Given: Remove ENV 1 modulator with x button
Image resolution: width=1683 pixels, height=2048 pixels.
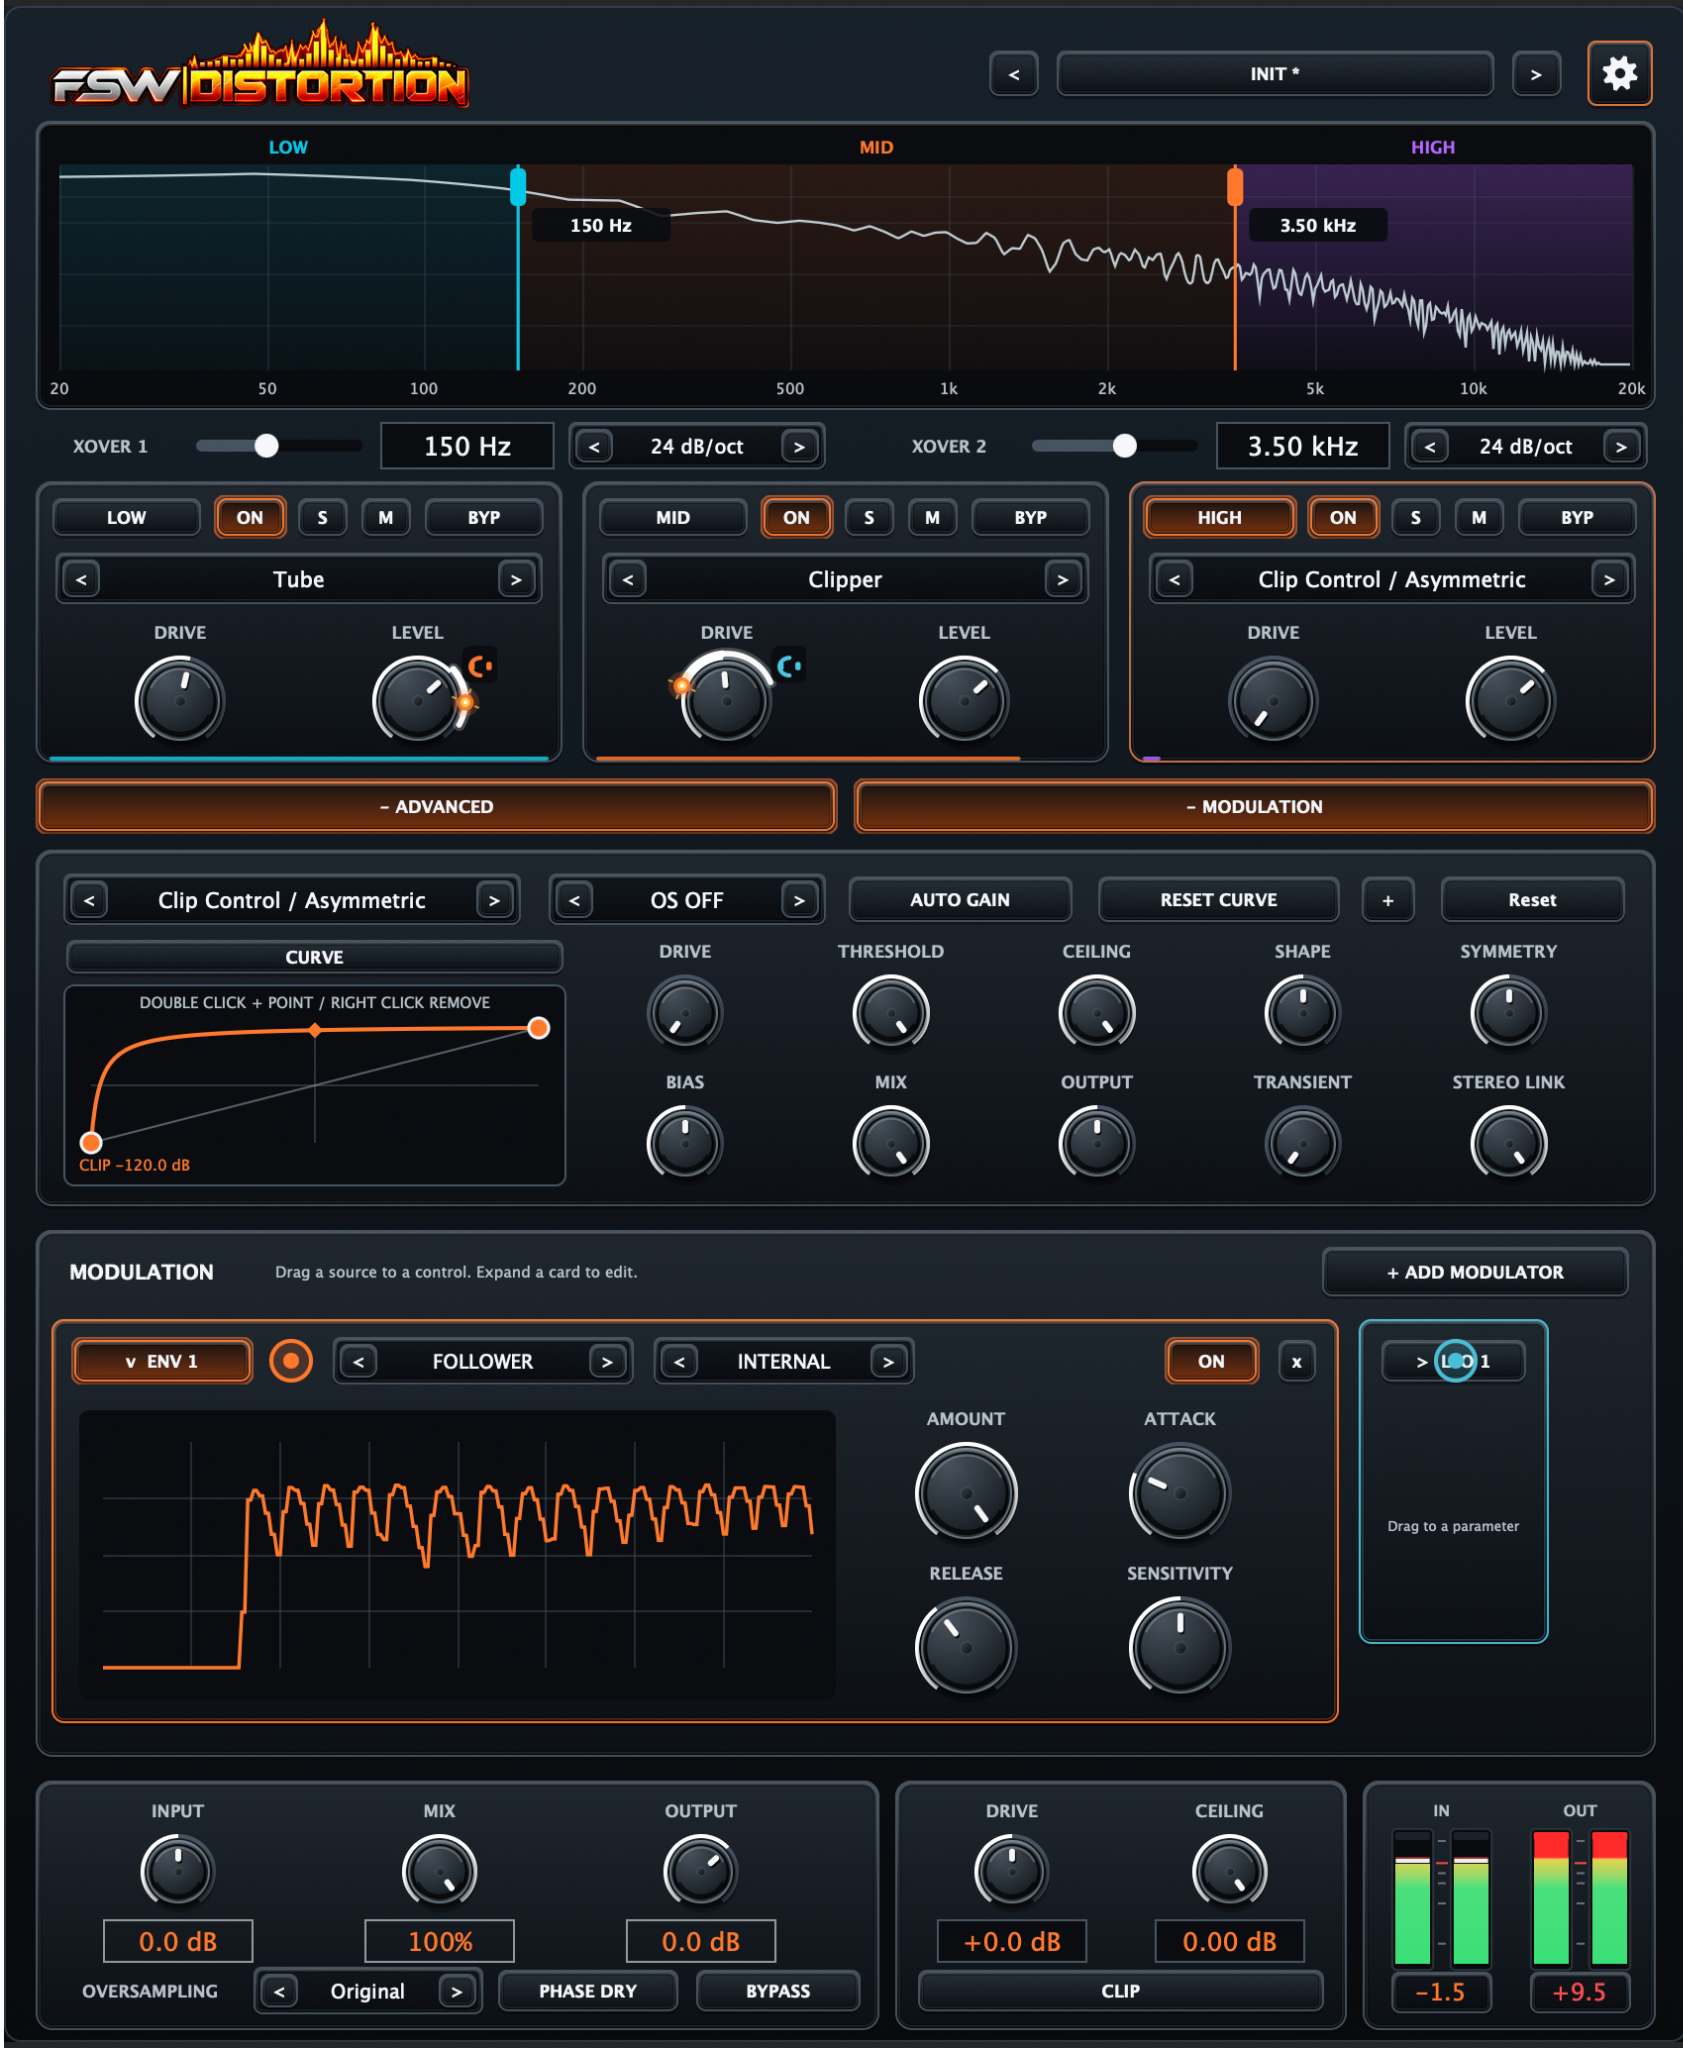Looking at the screenshot, I should (x=1296, y=1362).
